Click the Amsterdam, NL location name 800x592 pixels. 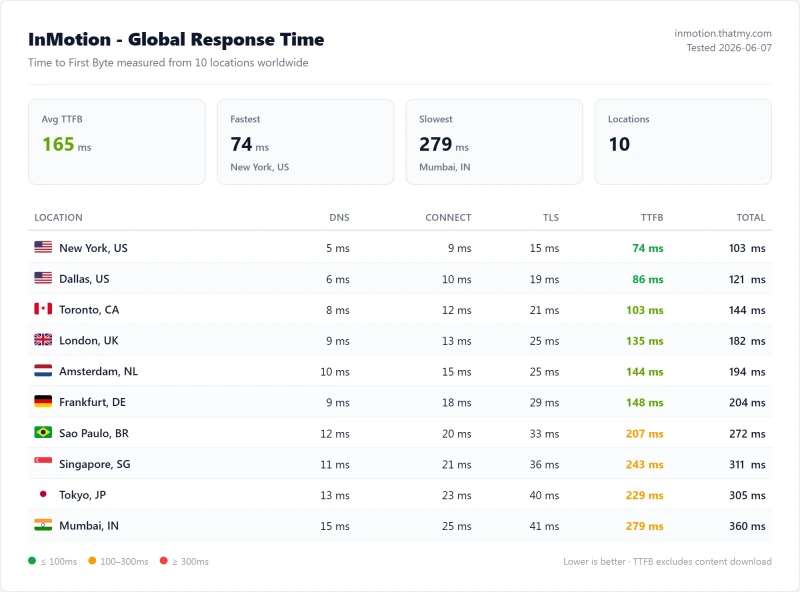(98, 372)
